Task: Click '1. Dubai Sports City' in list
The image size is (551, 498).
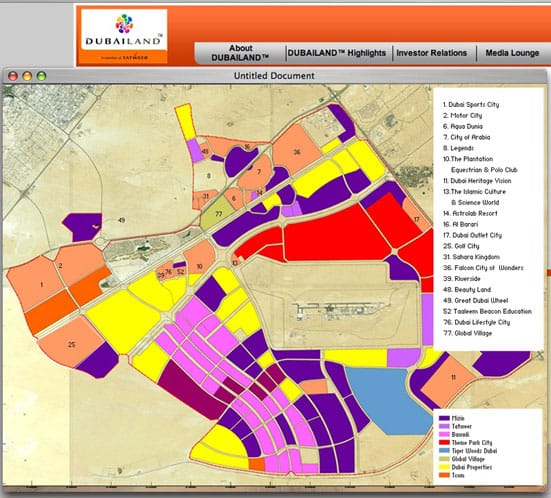Action: pos(471,104)
